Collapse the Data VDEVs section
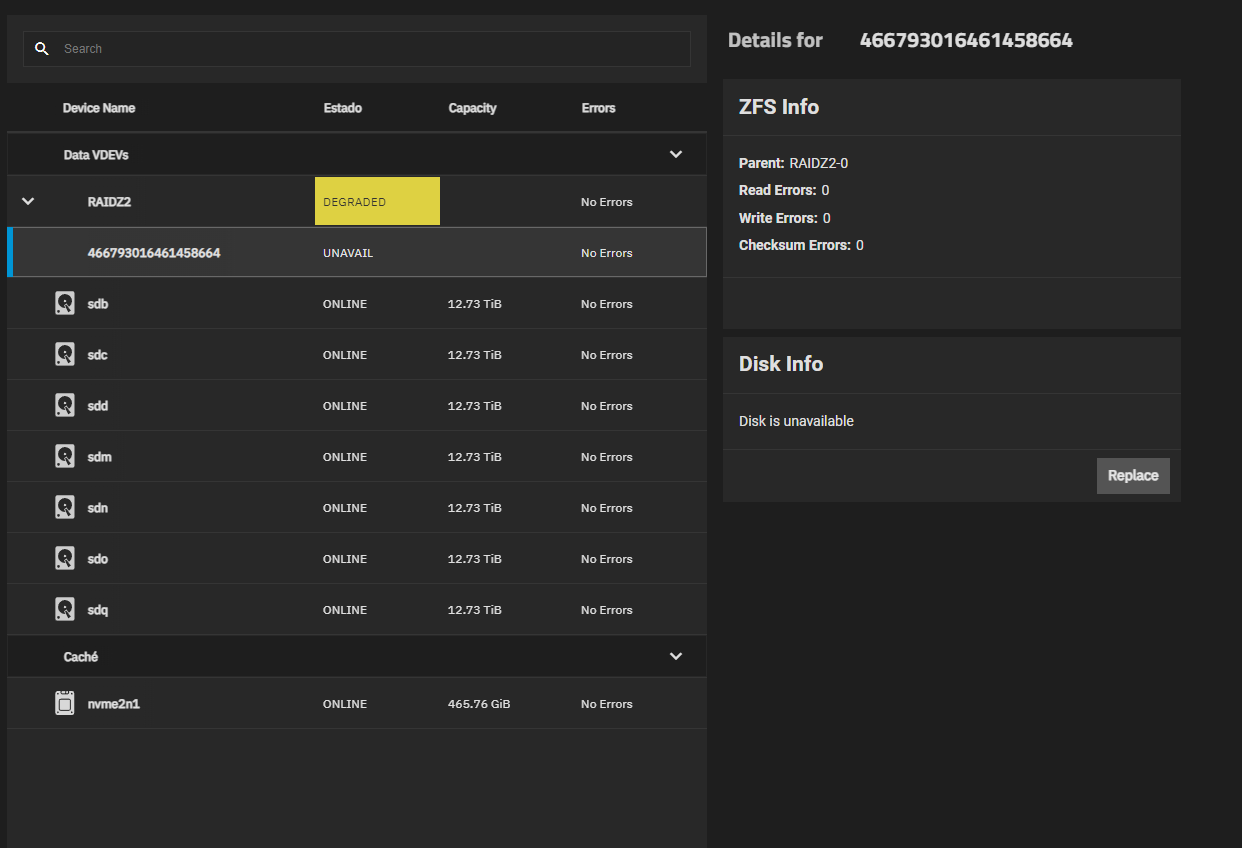Screen dimensions: 1242x848 (676, 154)
